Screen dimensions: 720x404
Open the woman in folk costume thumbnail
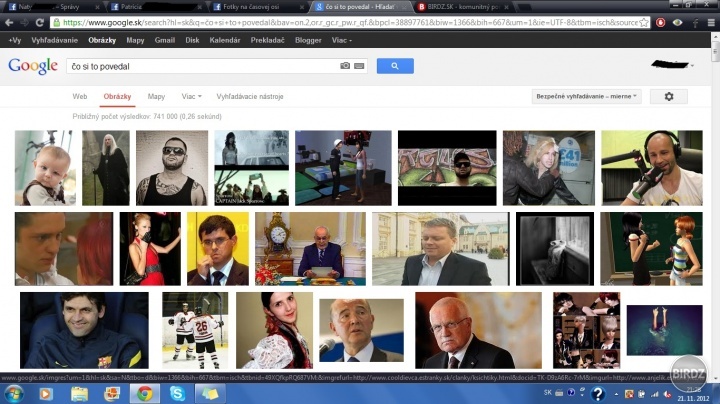[x=274, y=330]
